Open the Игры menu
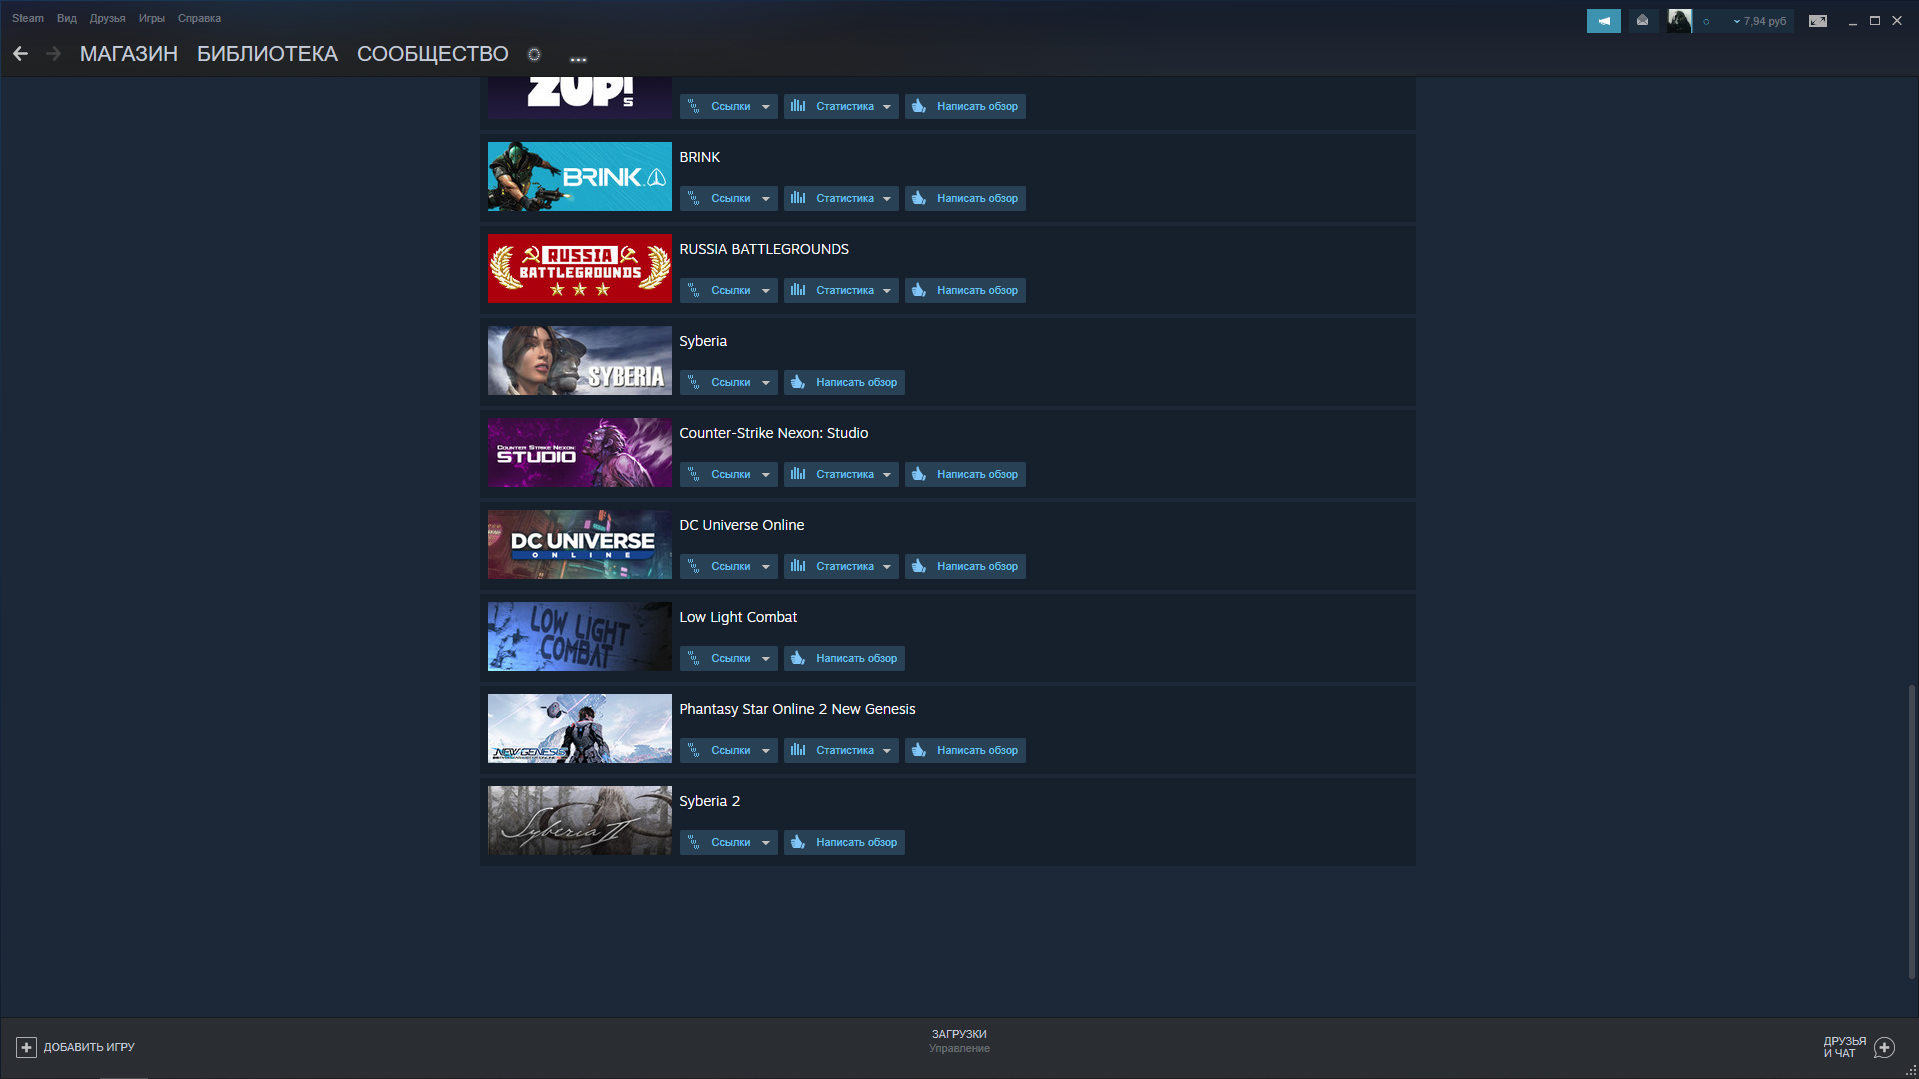1919x1079 pixels. pos(152,18)
